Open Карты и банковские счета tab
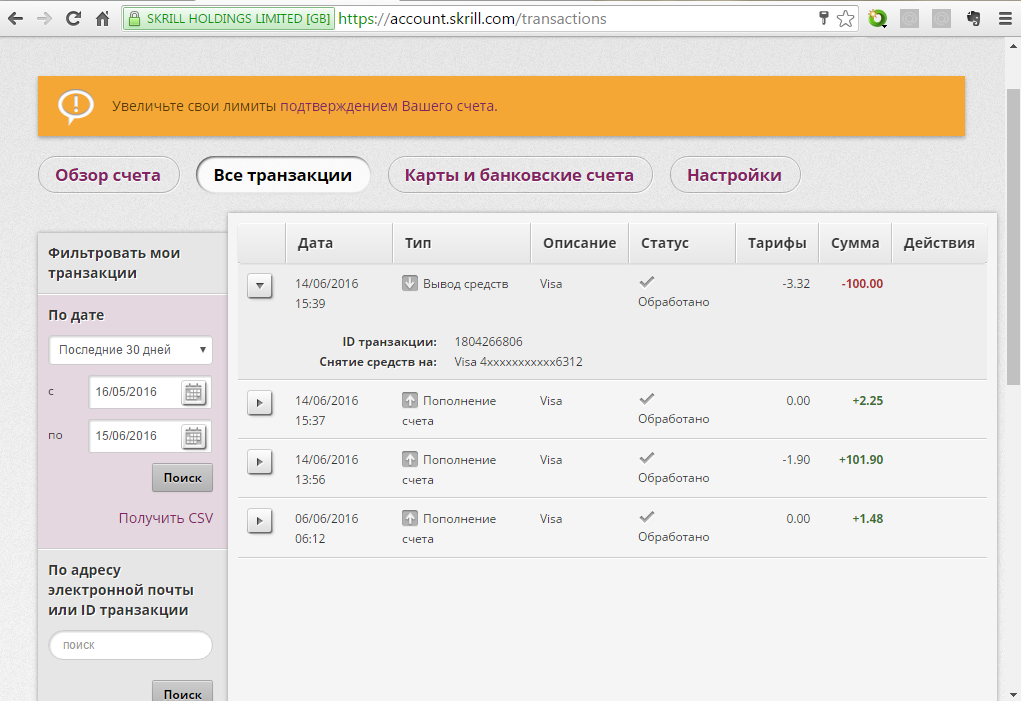Image resolution: width=1021 pixels, height=701 pixels. 520,174
